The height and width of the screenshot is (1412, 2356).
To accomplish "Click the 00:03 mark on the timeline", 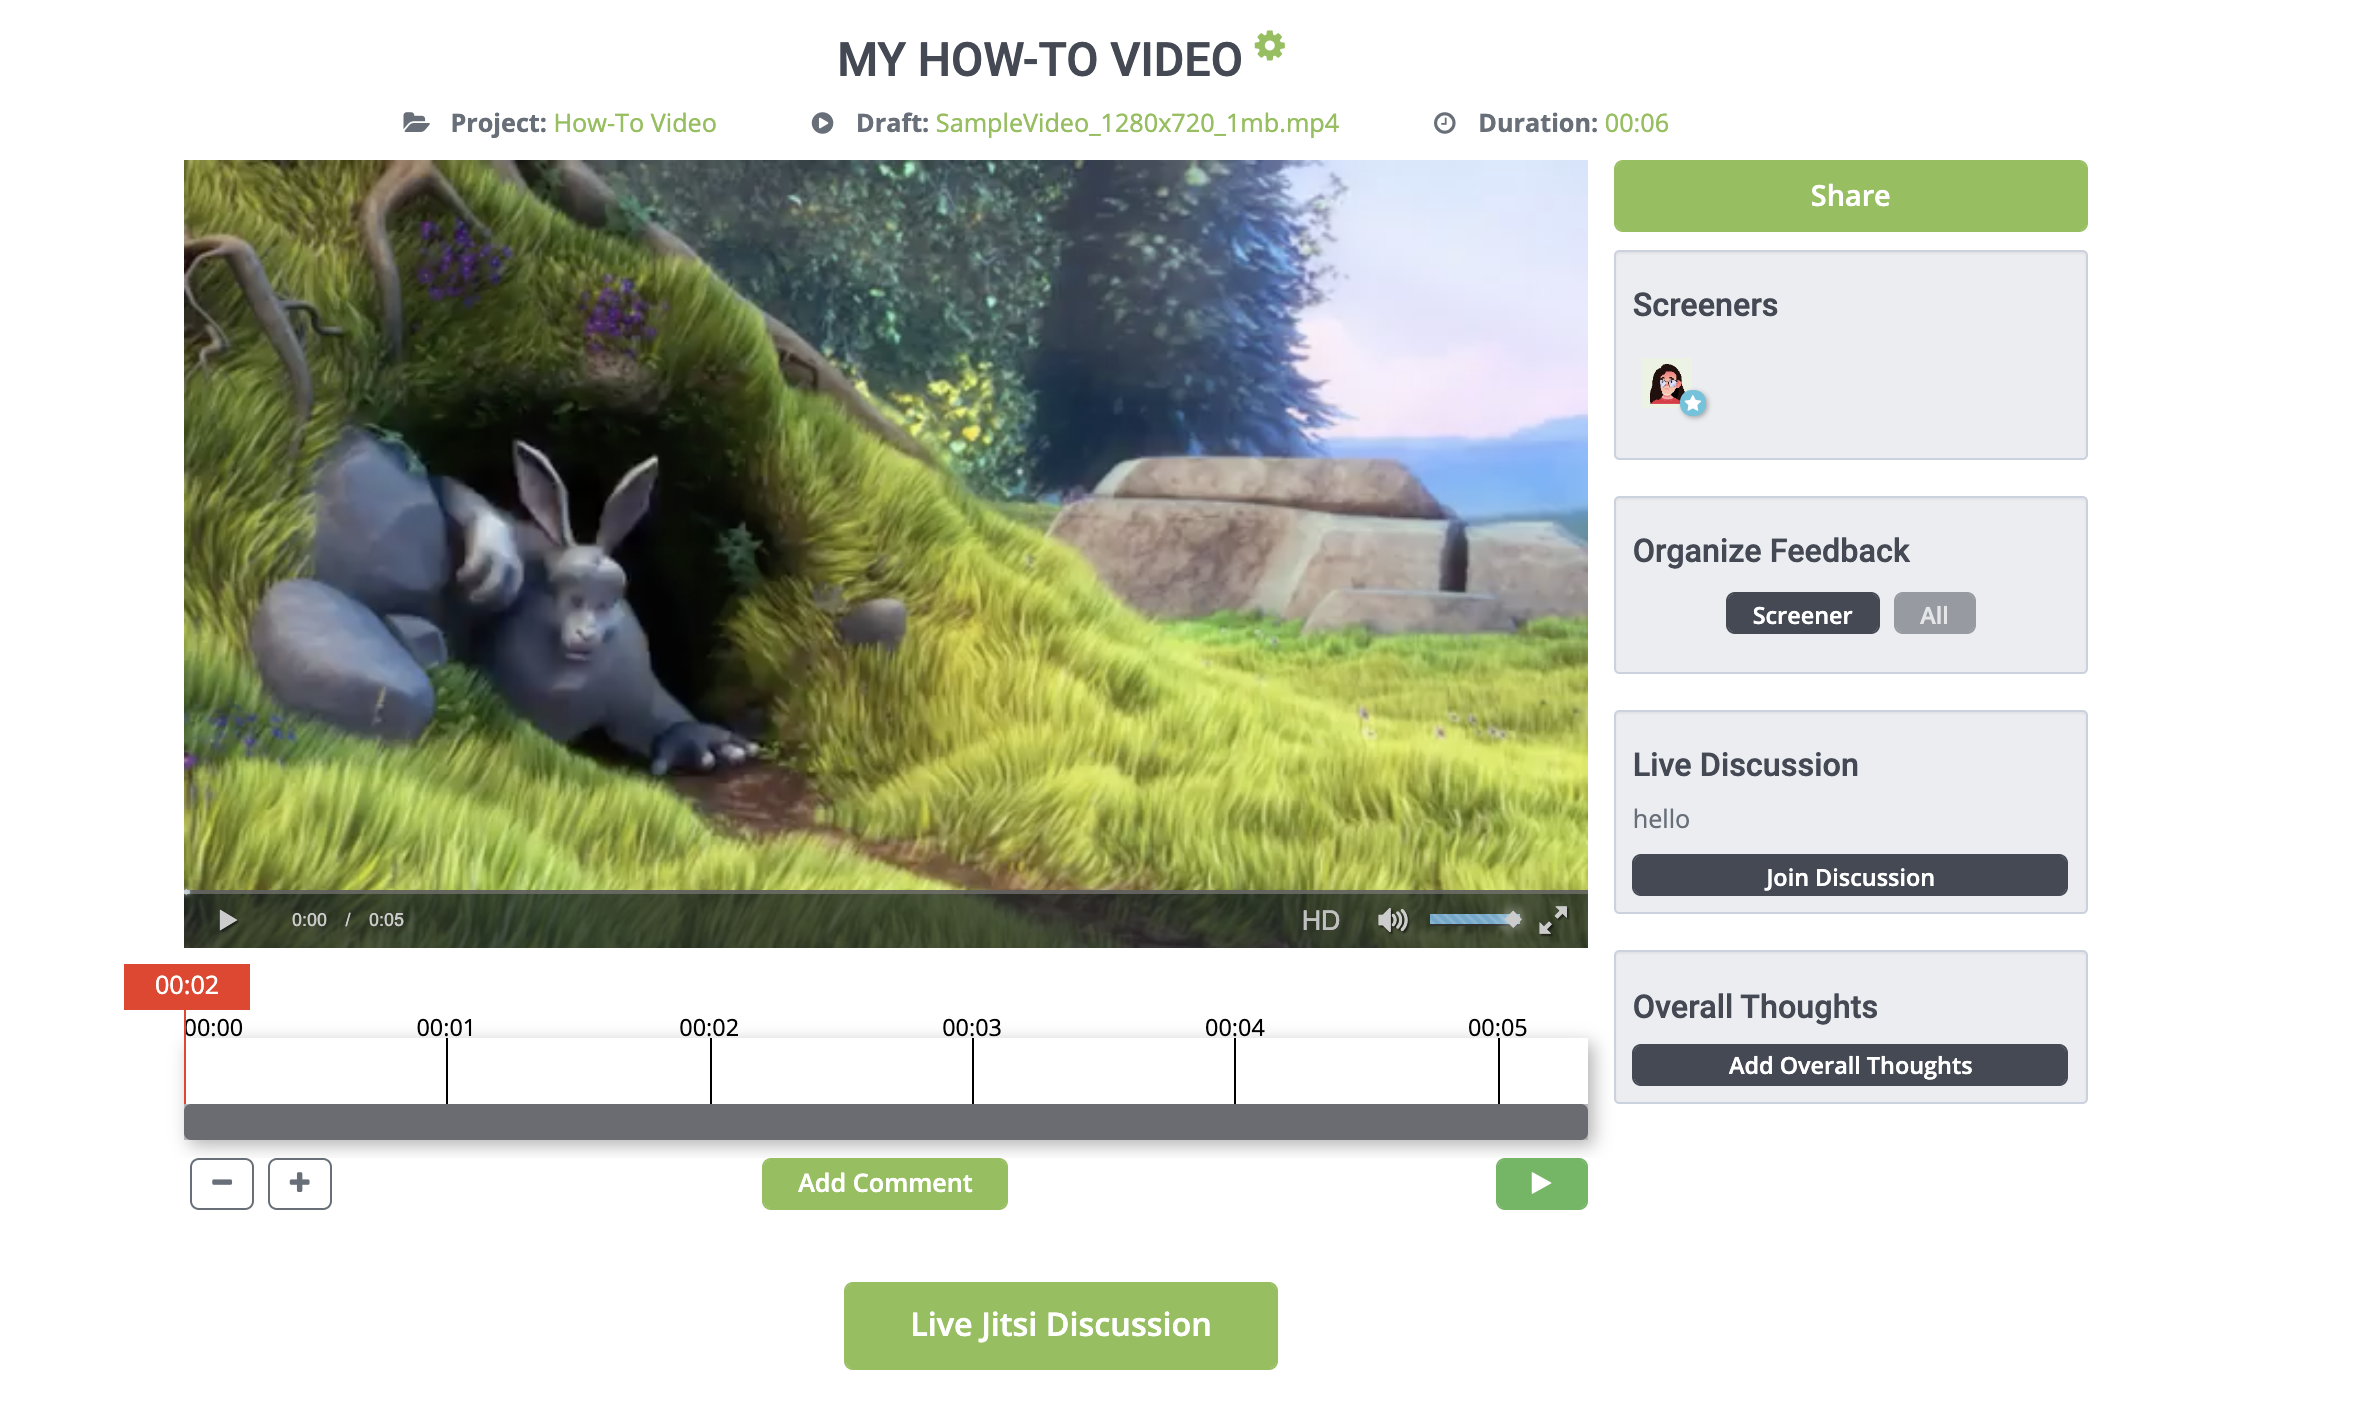I will click(972, 1070).
